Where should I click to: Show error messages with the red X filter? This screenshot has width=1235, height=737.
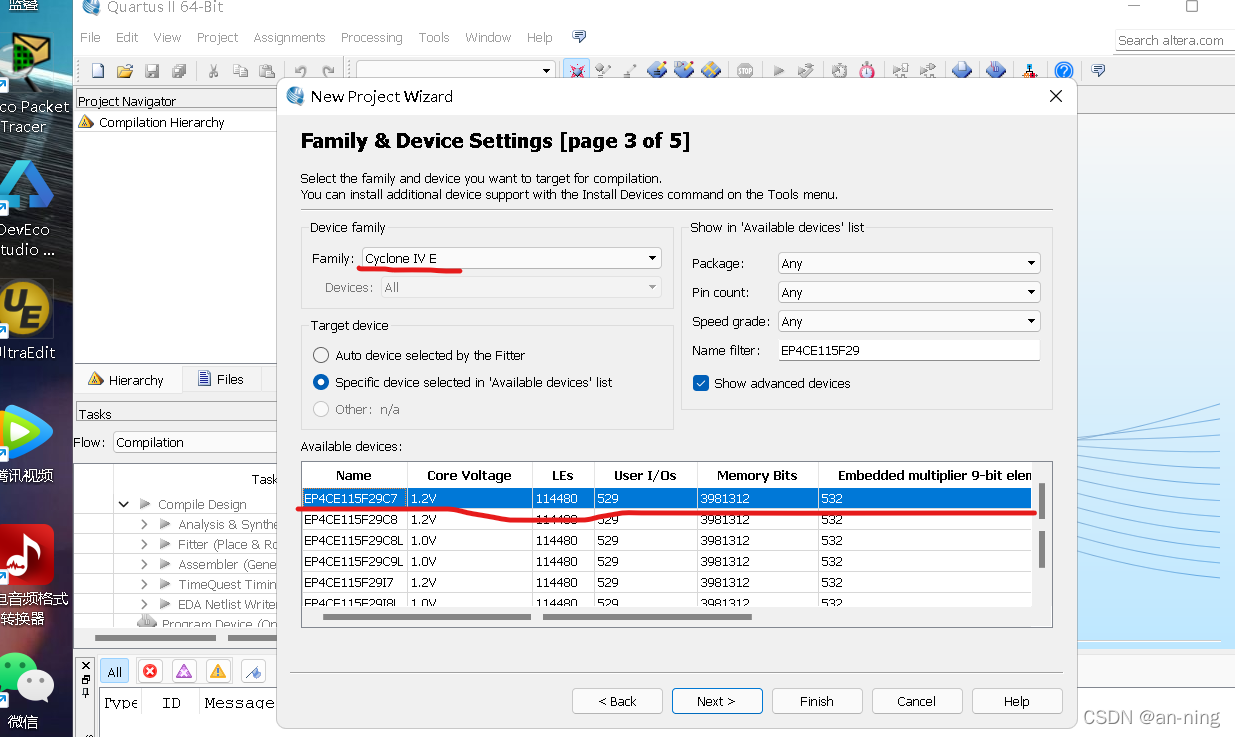[x=150, y=671]
